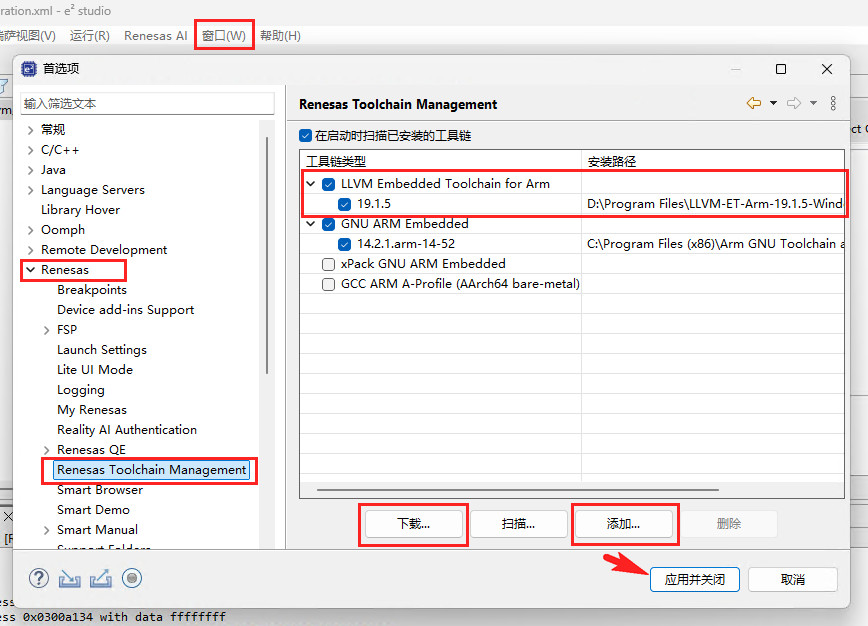
Task: Click the 添加... add button
Action: (x=624, y=524)
